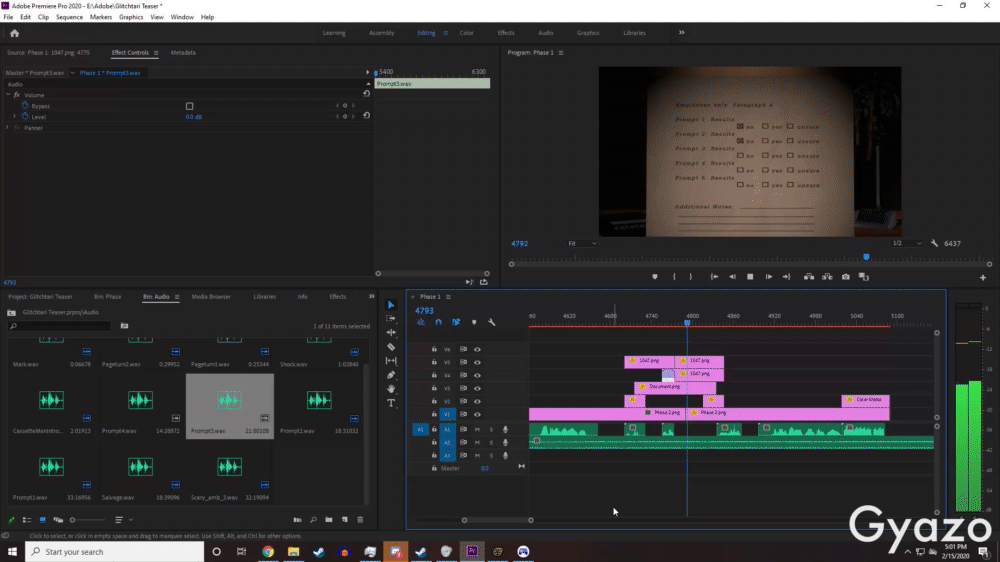Image resolution: width=1000 pixels, height=562 pixels.
Task: Hide track V3 output eye
Action: point(477,388)
